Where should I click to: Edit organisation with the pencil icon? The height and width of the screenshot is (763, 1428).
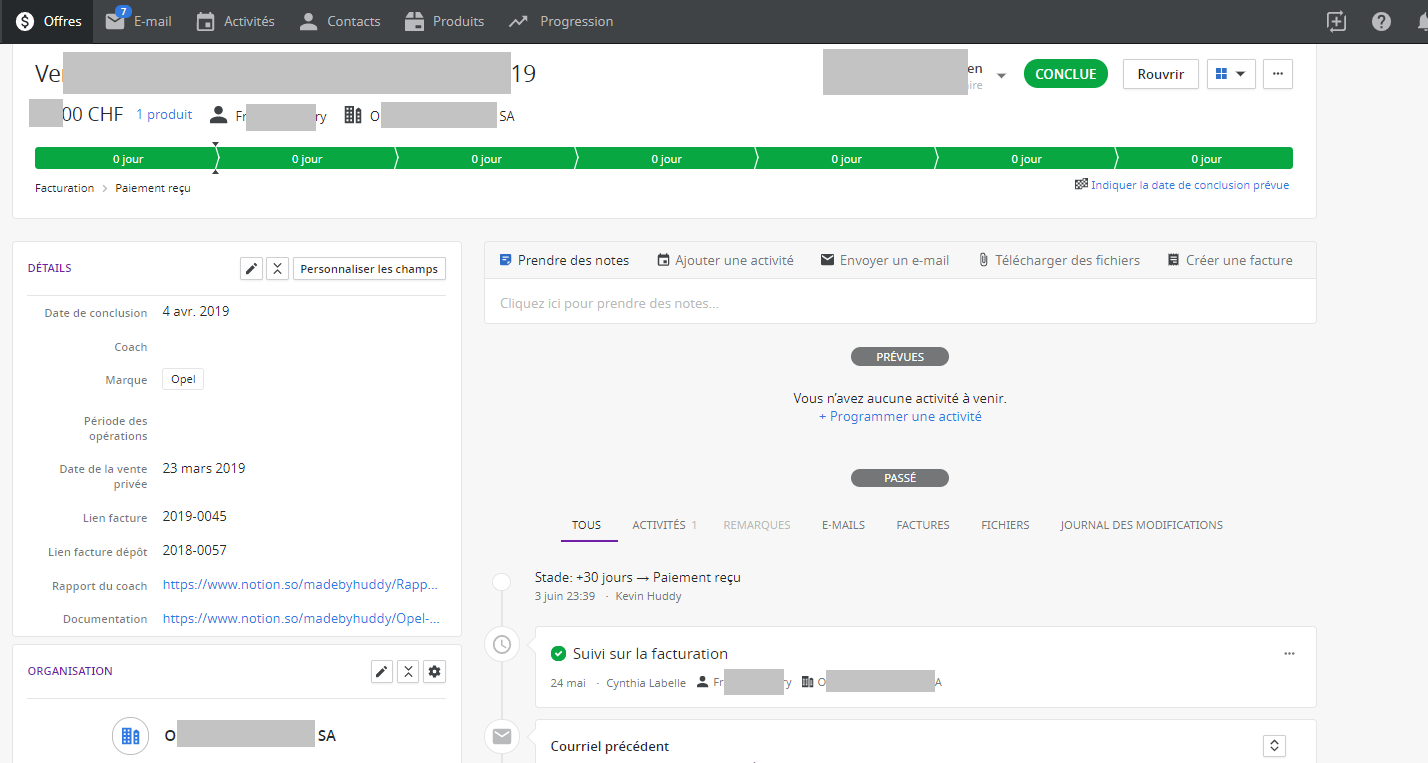tap(382, 672)
